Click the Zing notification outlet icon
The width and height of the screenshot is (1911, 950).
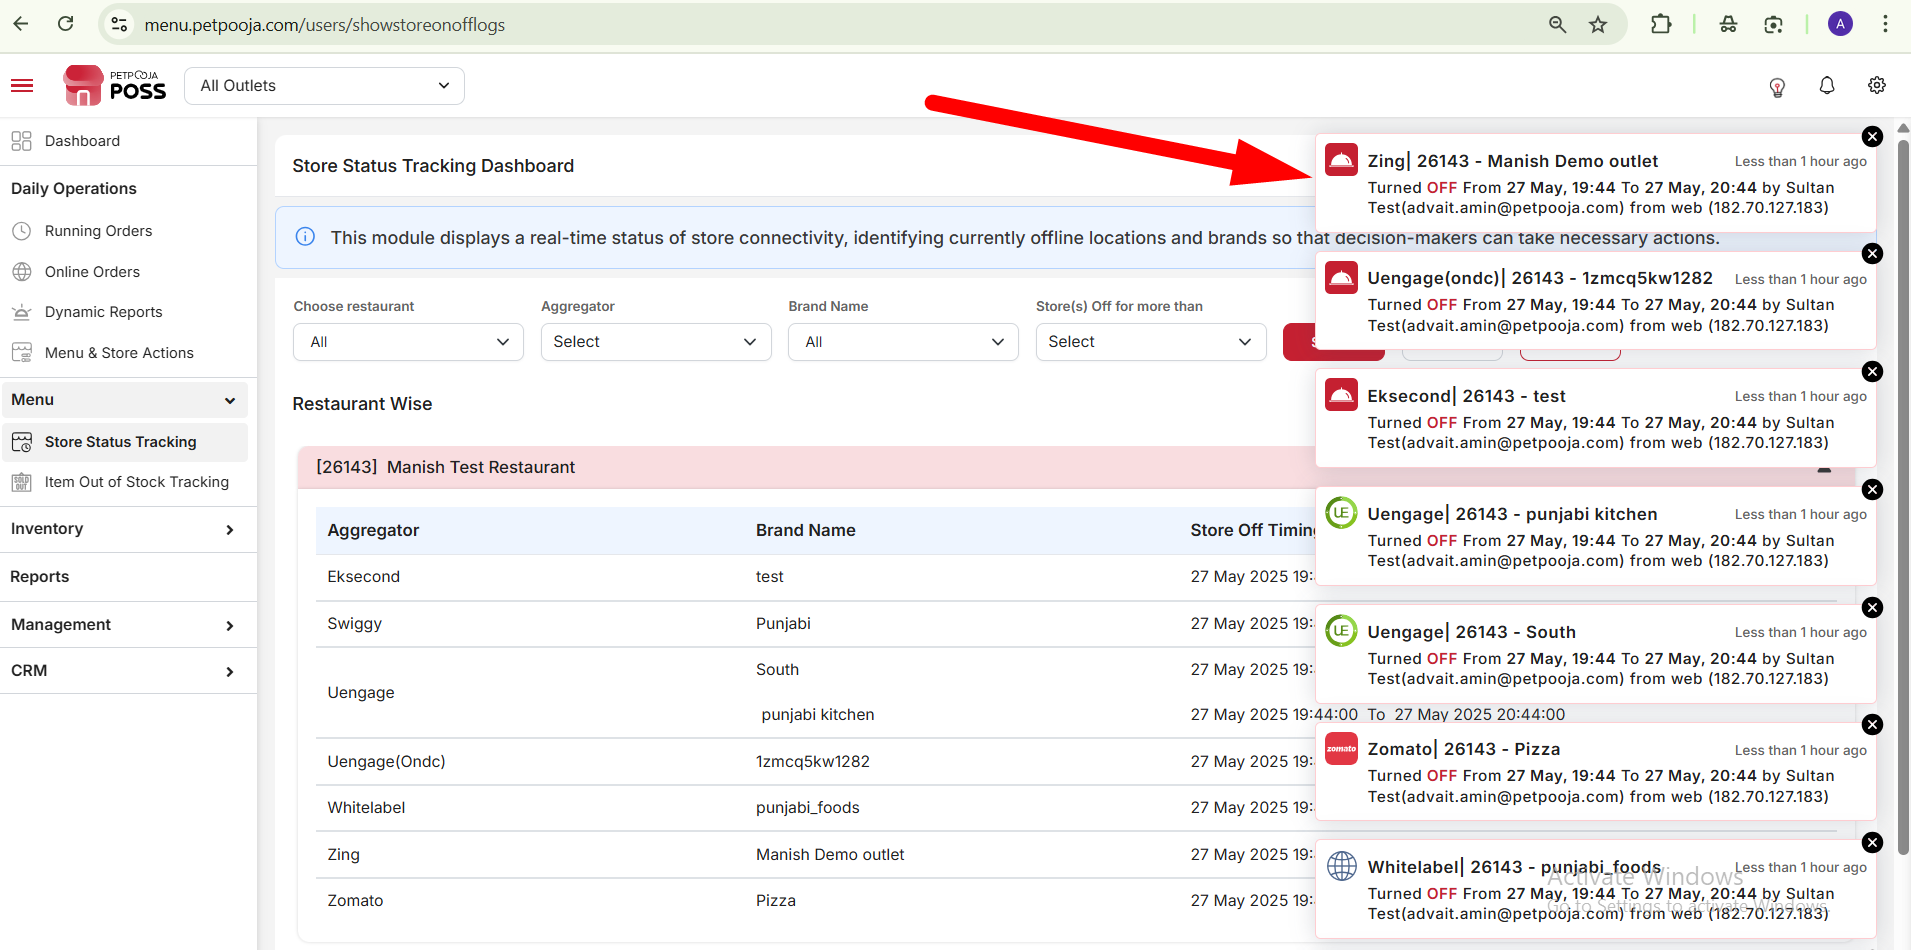(1341, 160)
